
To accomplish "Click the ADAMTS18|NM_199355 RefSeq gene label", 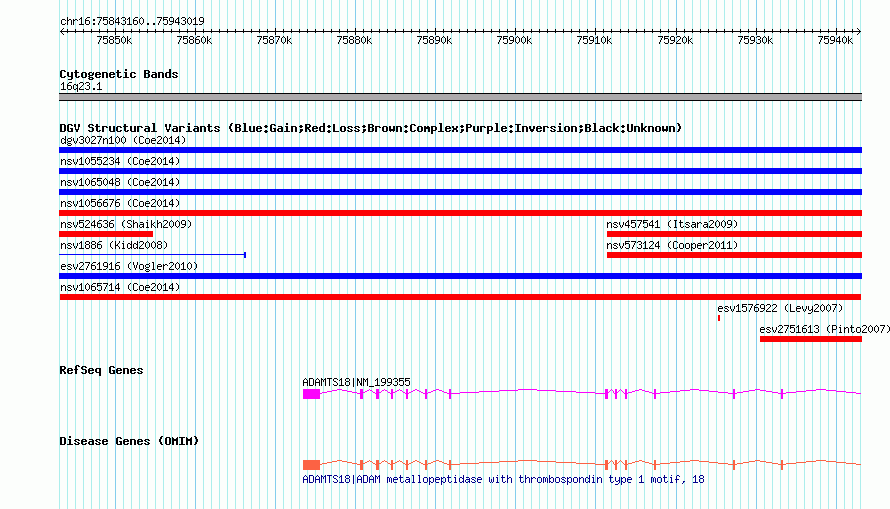I will (356, 382).
